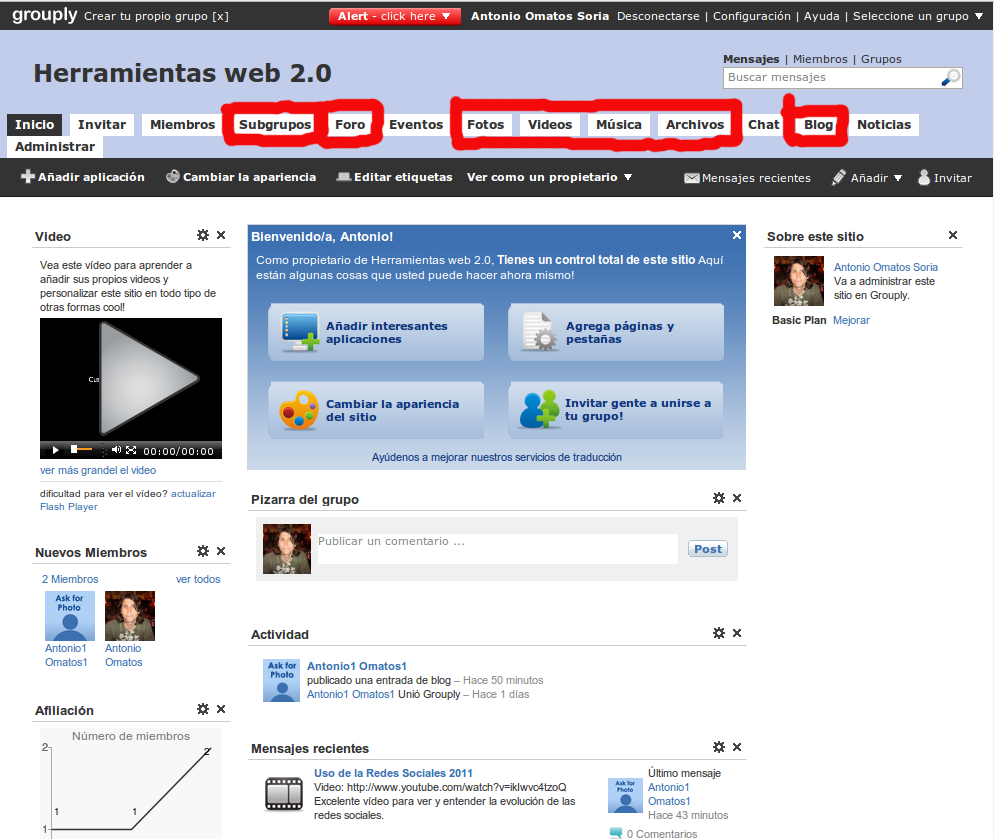Click the Añadir aplicación plus icon
Image resolution: width=994 pixels, height=839 pixels.
(x=27, y=176)
